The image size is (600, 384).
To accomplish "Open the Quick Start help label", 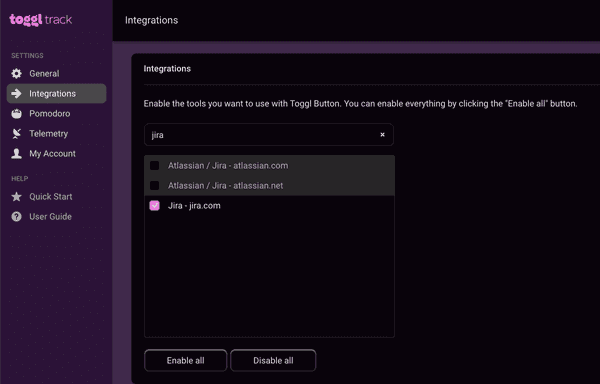I will pos(51,197).
